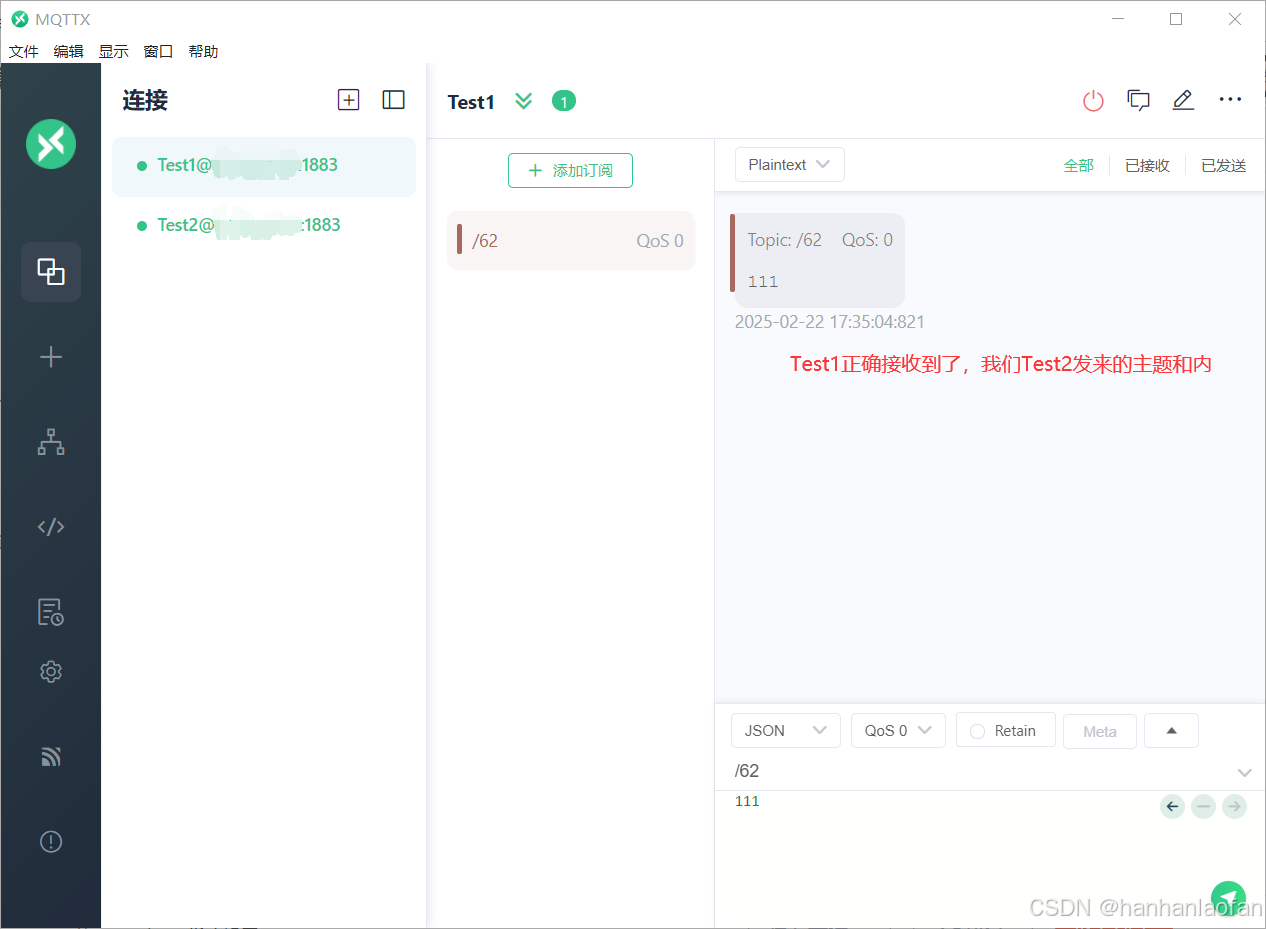1266x929 pixels.
Task: Create new connection via sidebar plus icon
Action: [x=51, y=357]
